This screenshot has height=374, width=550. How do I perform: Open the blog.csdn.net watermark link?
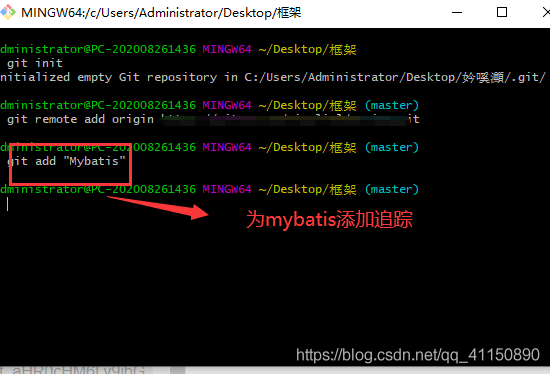coord(418,355)
